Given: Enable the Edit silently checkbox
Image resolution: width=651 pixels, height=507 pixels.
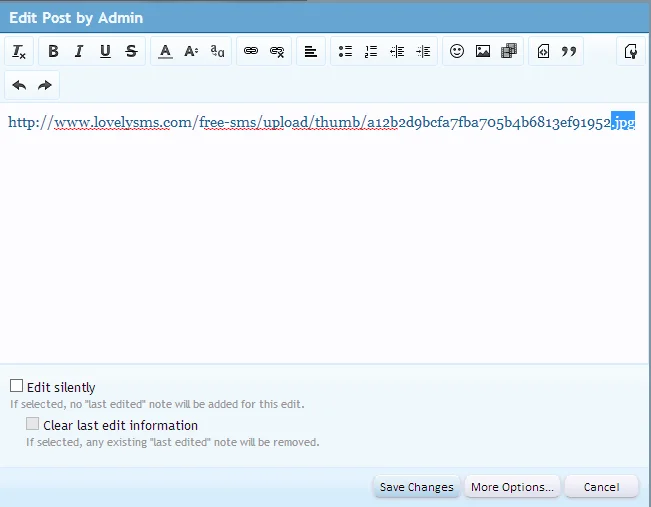Looking at the screenshot, I should [x=17, y=386].
